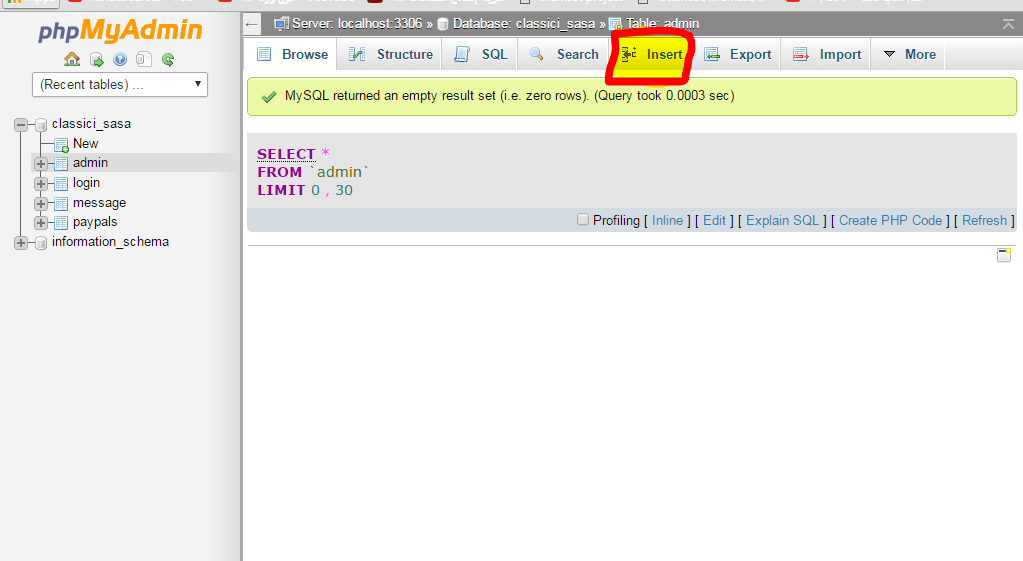Click the Inline query edit link
The image size is (1023, 561).
[667, 220]
